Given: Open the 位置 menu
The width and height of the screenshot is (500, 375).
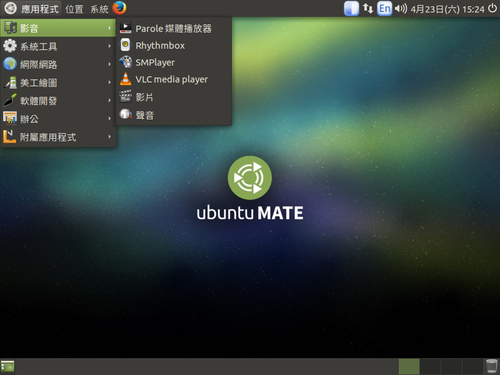Looking at the screenshot, I should (x=74, y=9).
